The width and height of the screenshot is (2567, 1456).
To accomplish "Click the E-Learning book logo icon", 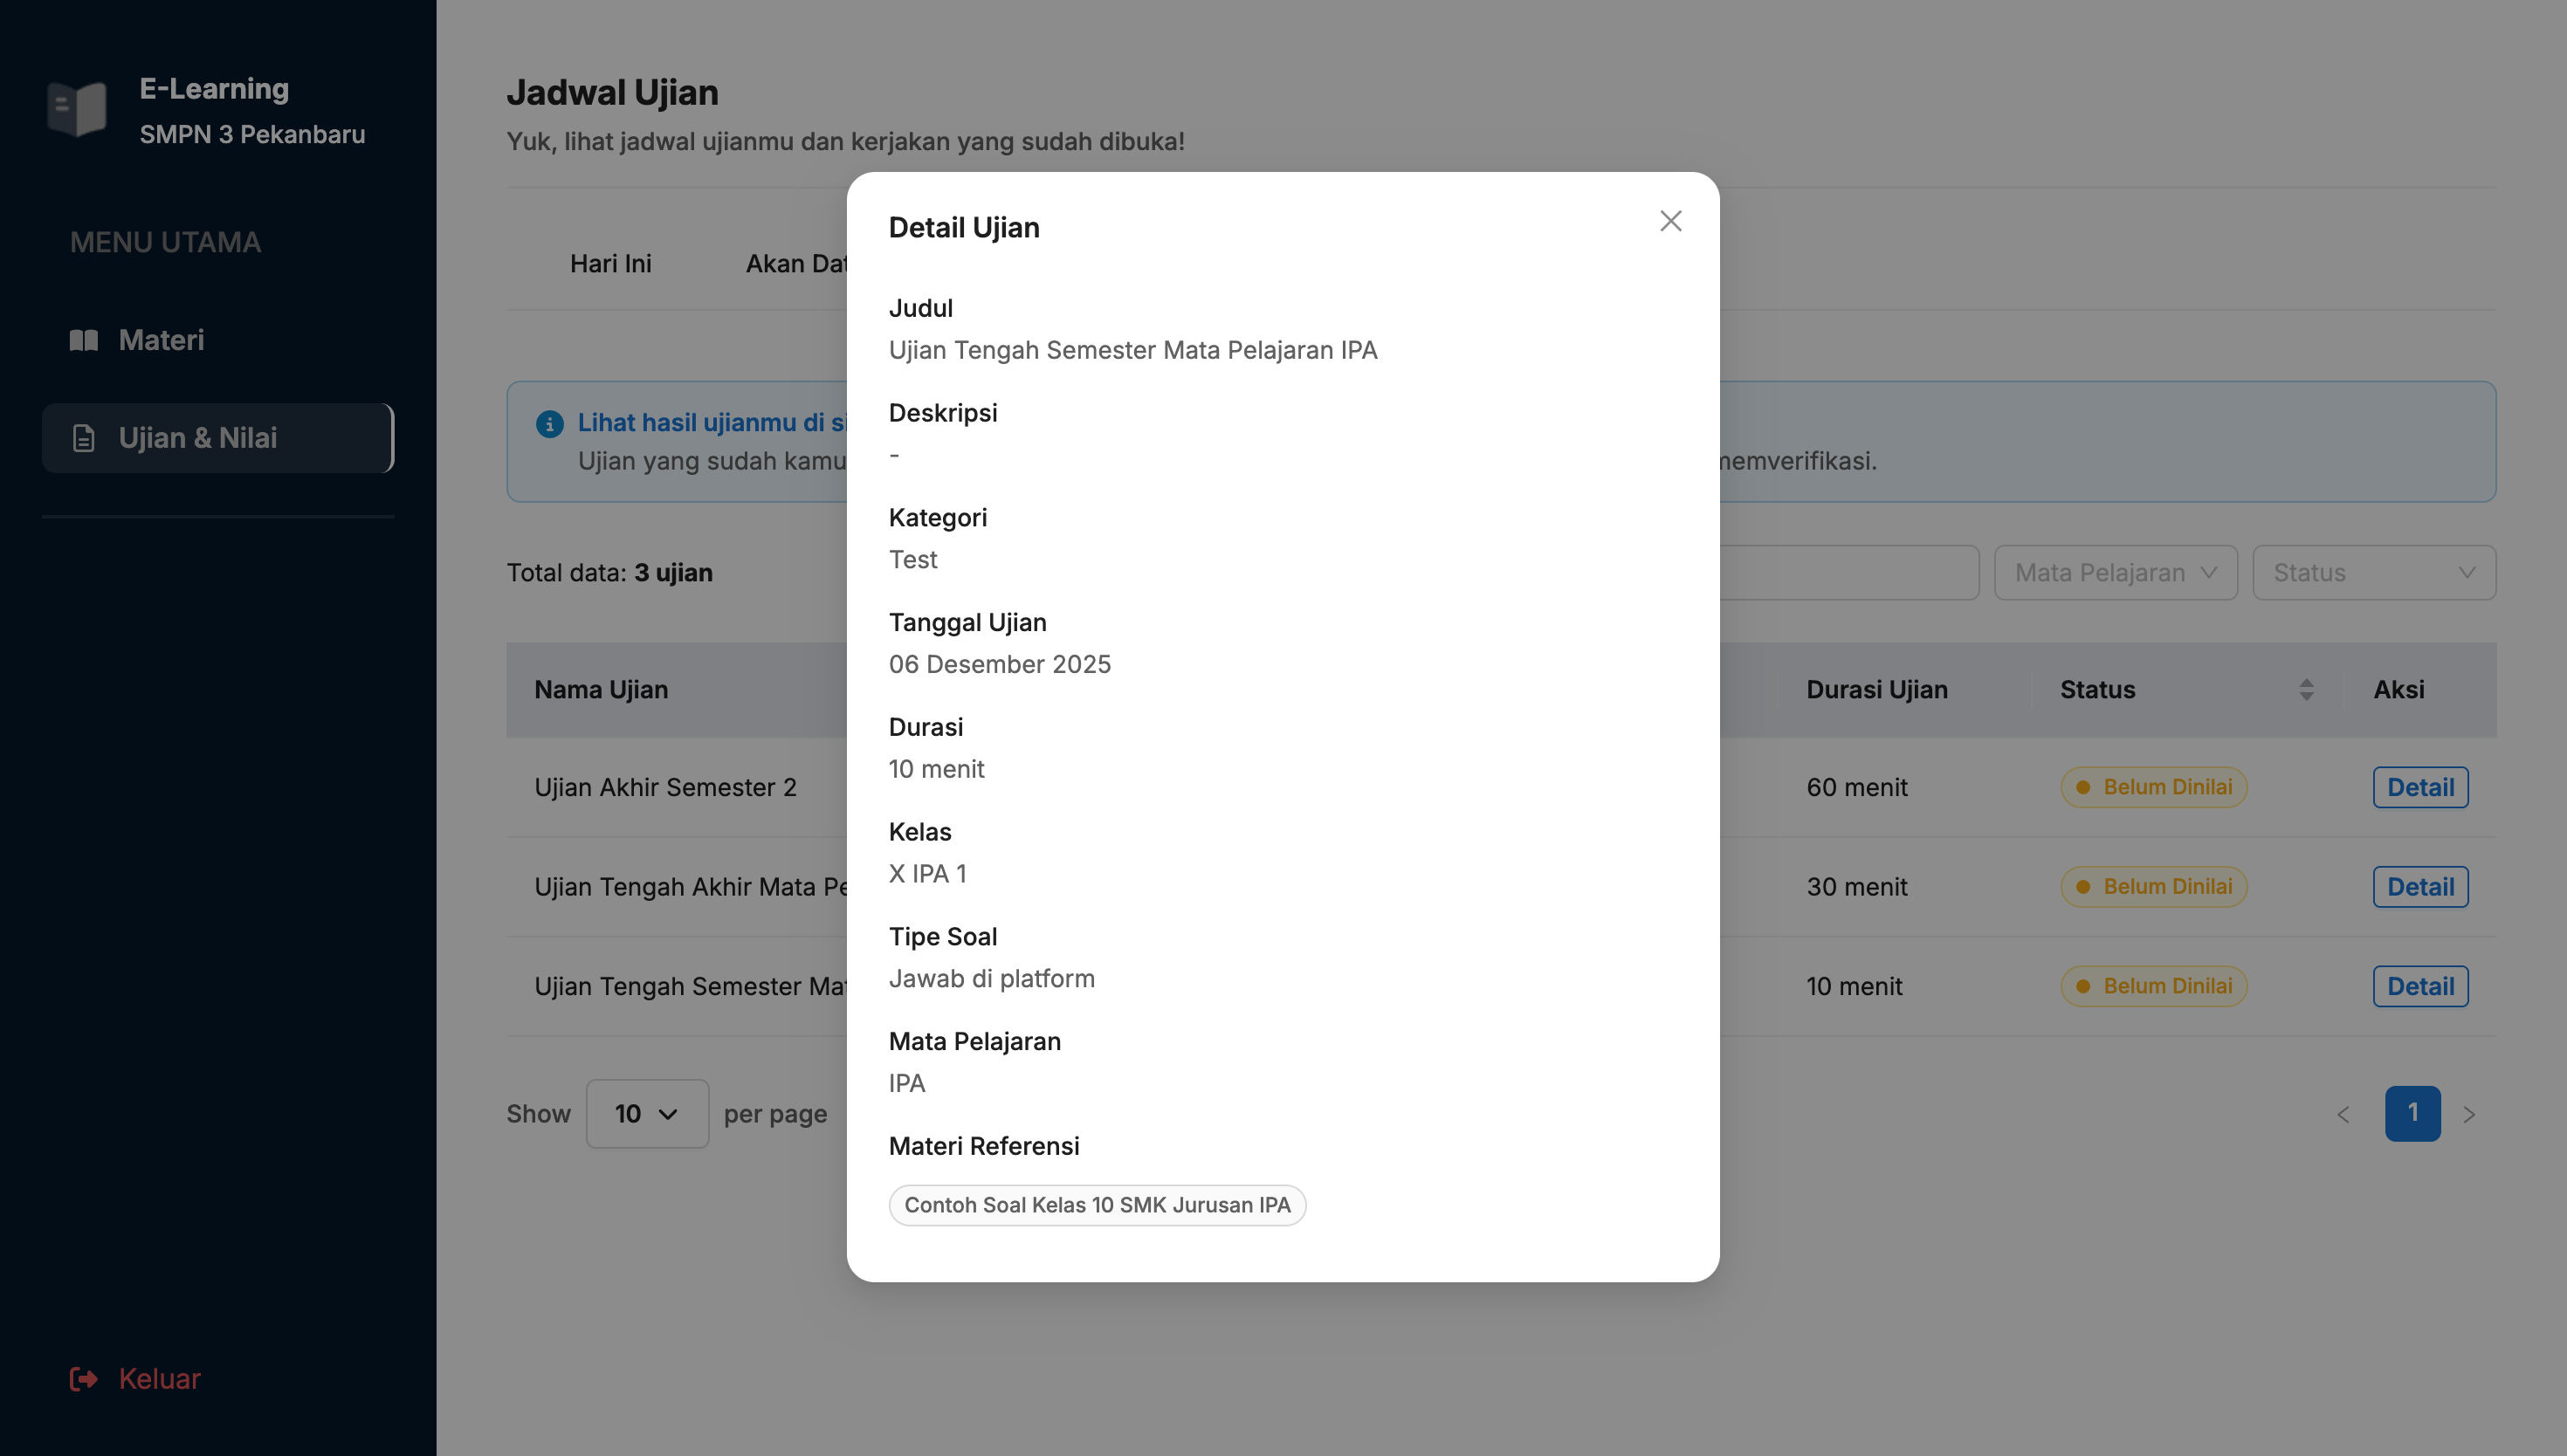I will [x=77, y=109].
